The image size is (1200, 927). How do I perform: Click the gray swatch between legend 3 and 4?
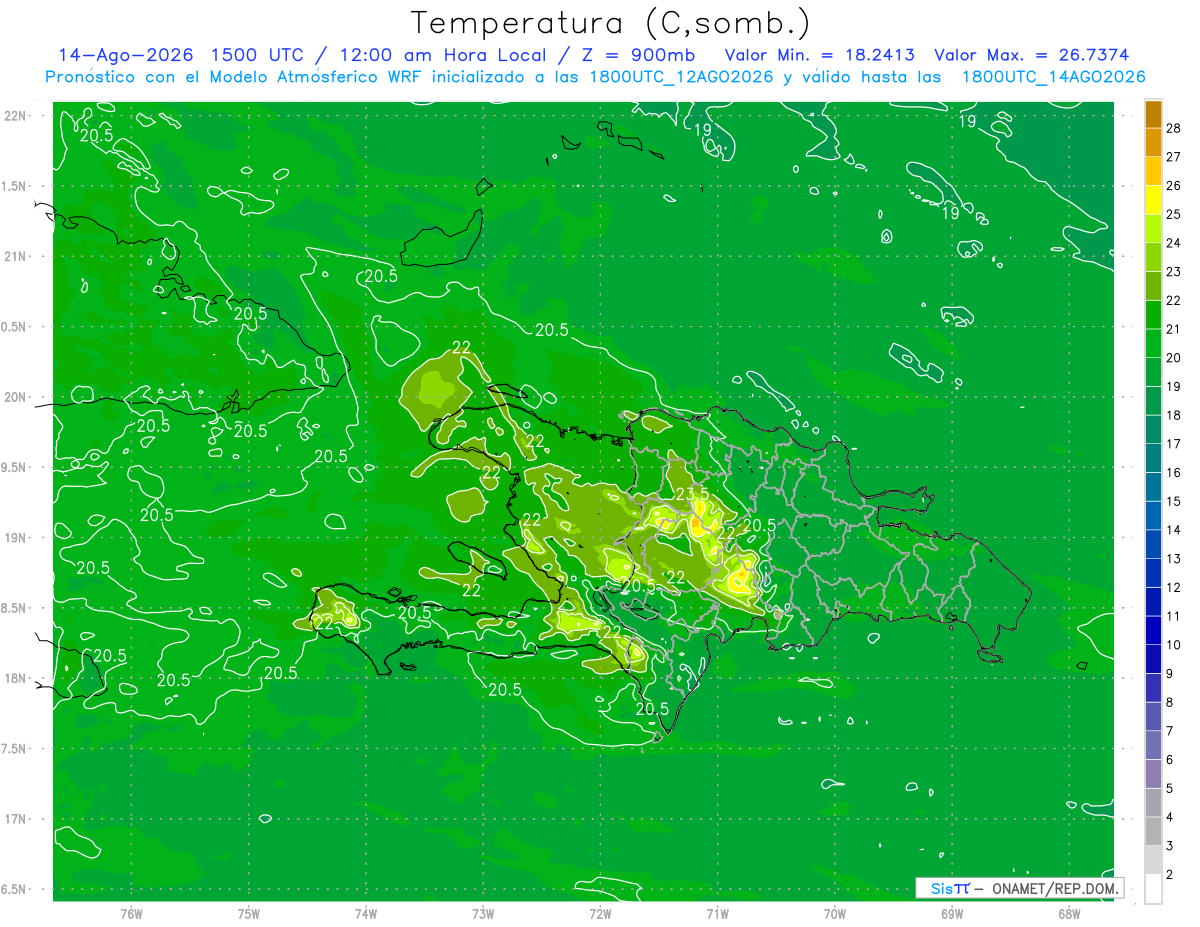[1153, 832]
